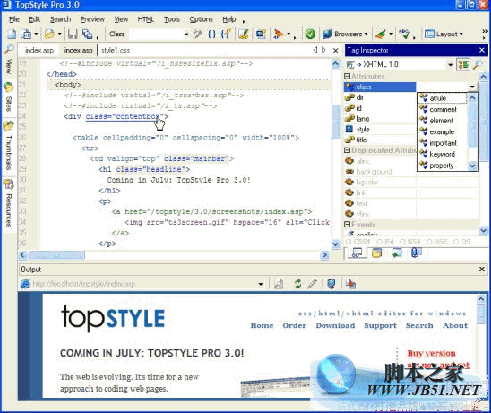
Task: Click the first curly braces icon
Action: pyautogui.click(x=212, y=34)
